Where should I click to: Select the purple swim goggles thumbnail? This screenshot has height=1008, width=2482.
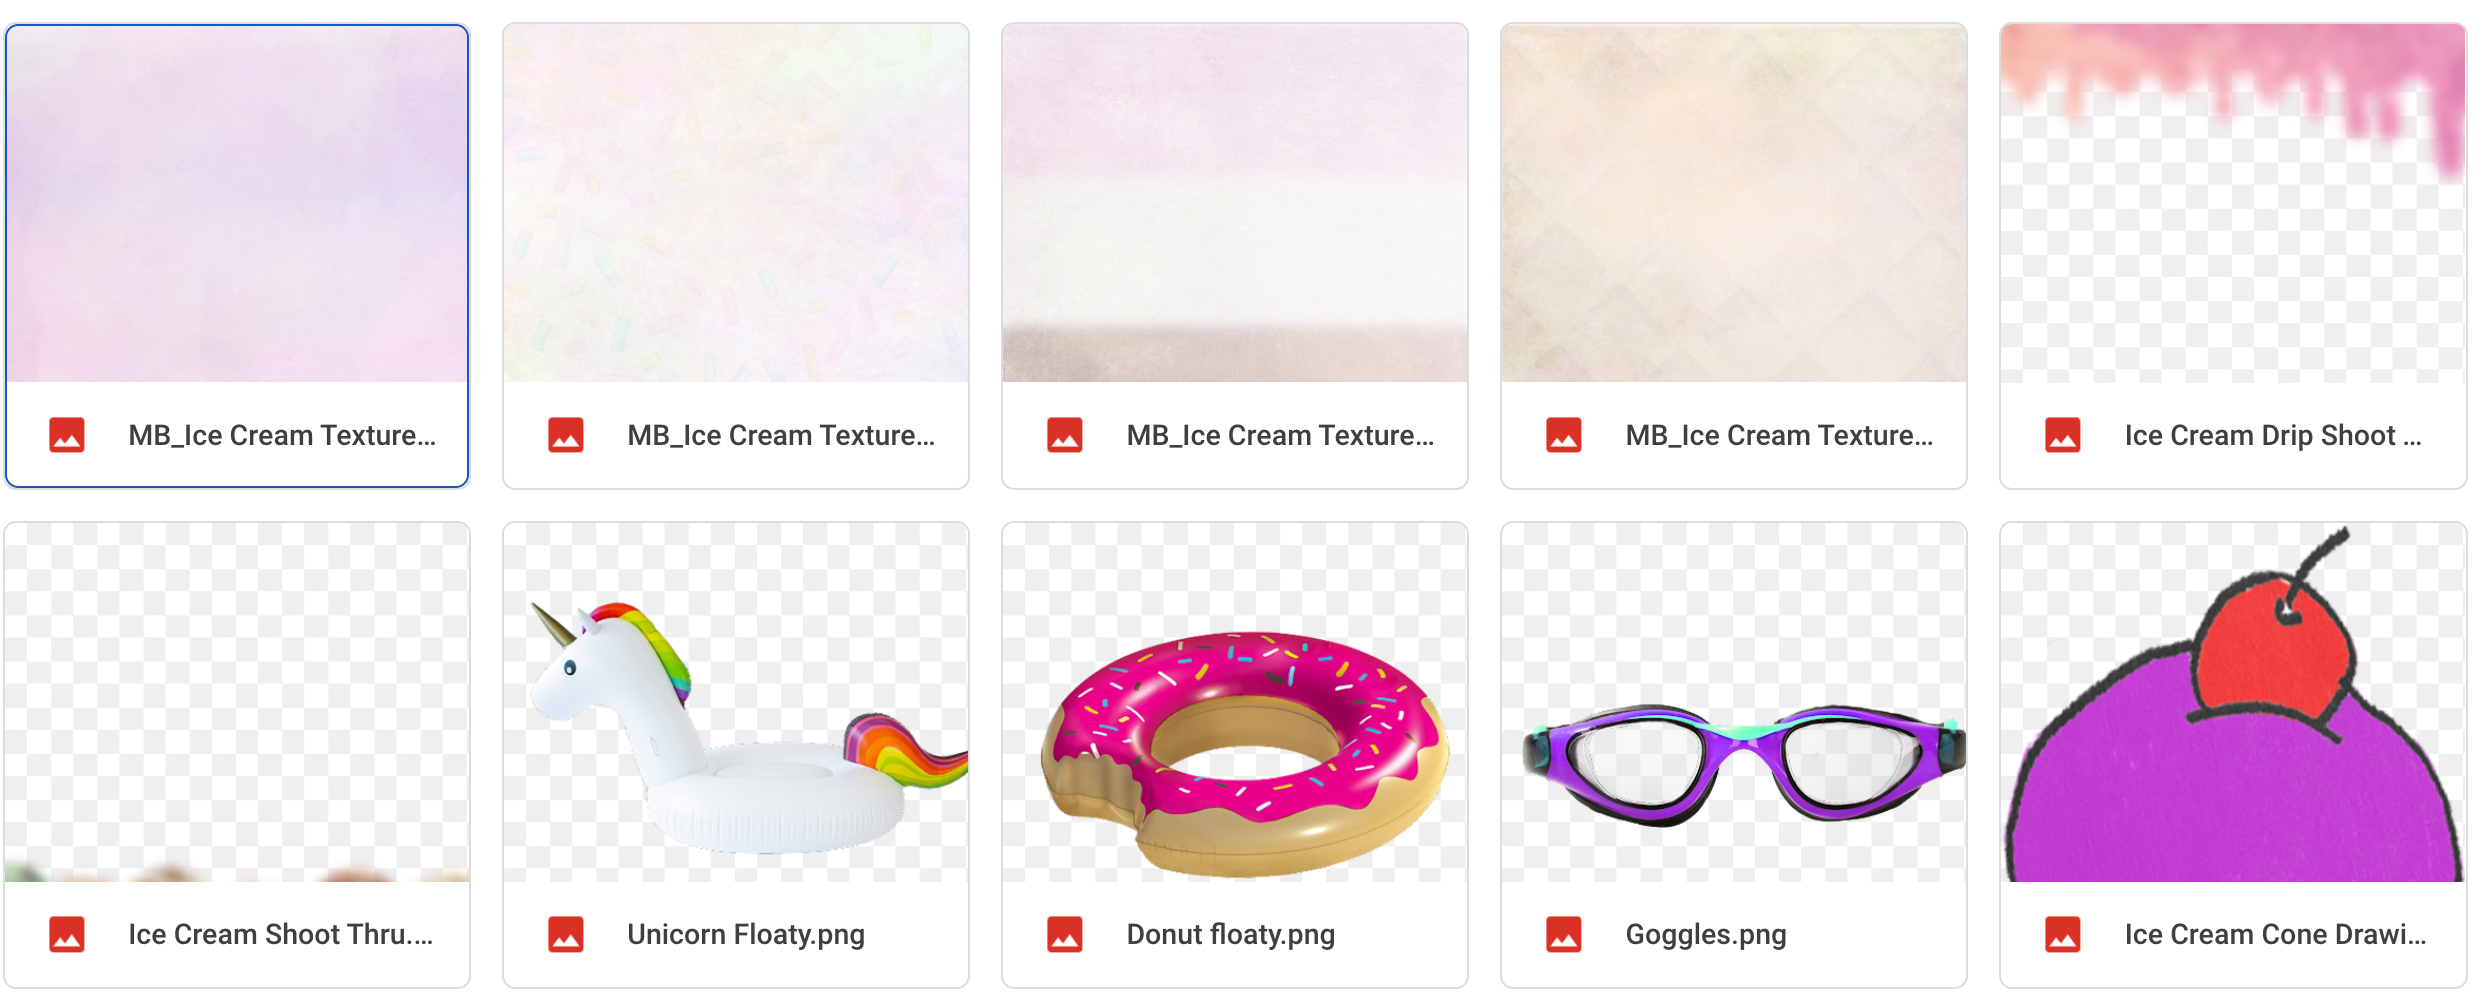[1734, 702]
